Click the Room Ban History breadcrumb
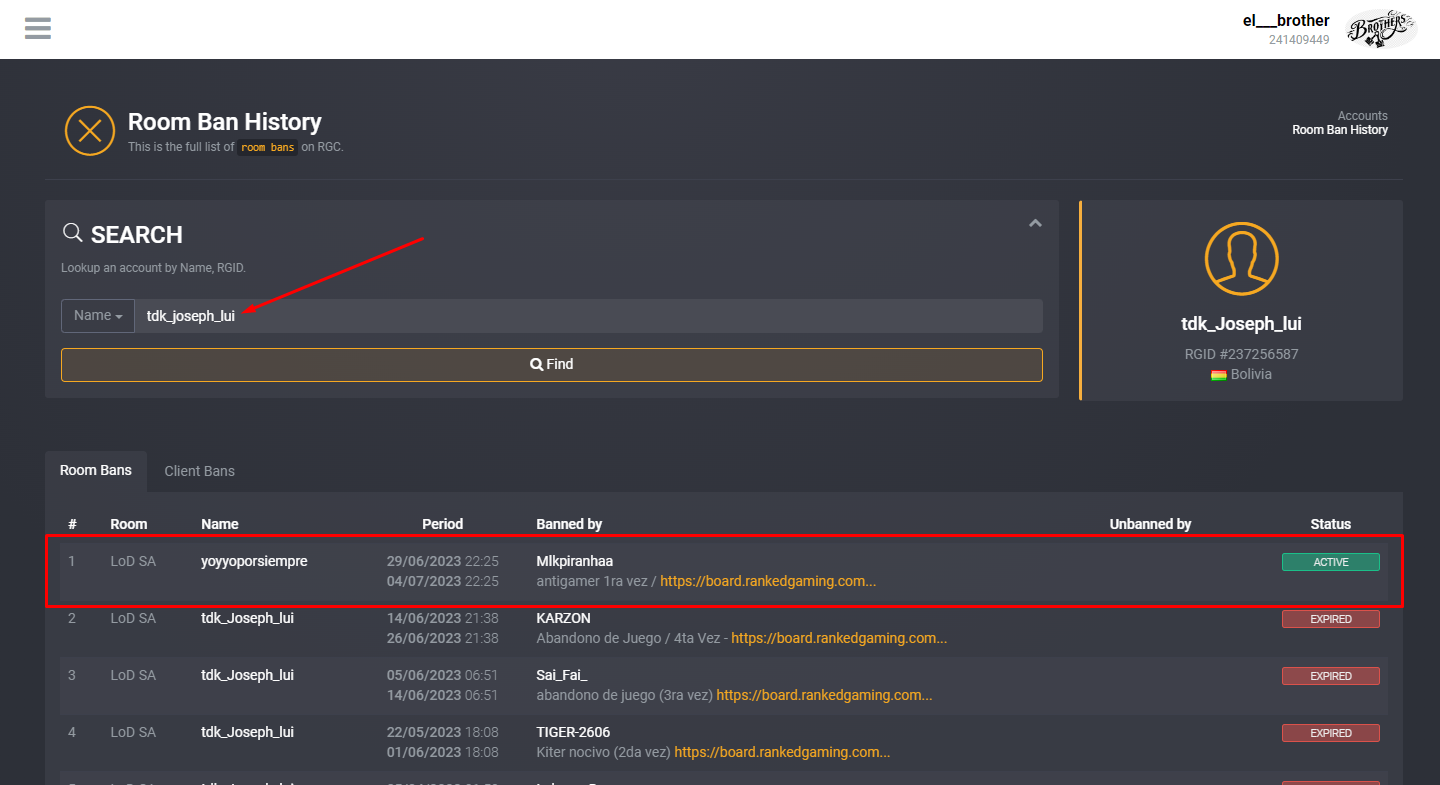 1340,130
